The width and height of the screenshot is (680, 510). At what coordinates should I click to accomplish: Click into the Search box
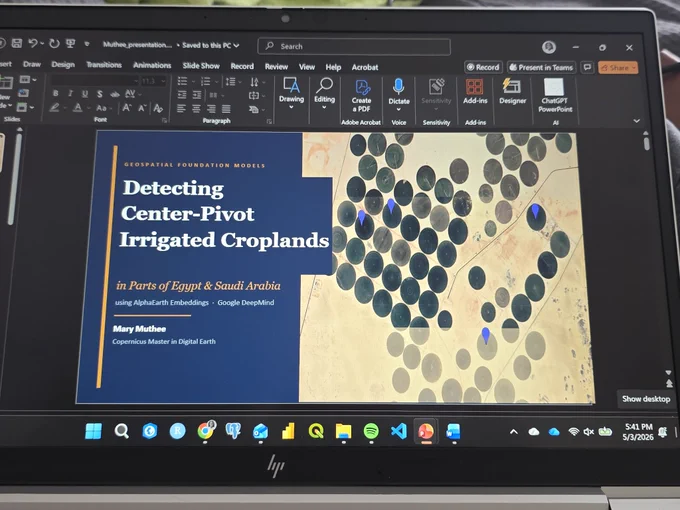click(x=354, y=46)
